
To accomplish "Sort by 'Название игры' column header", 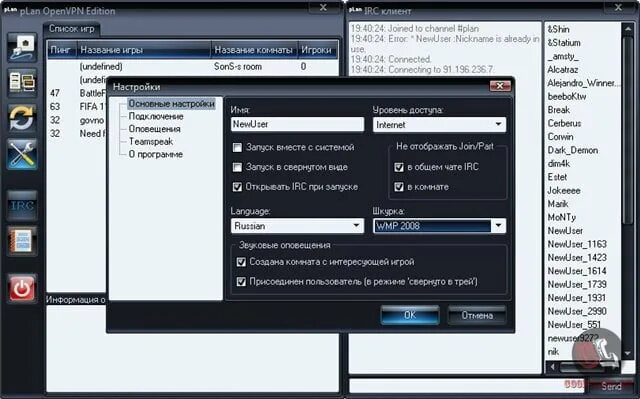I will click(x=144, y=50).
